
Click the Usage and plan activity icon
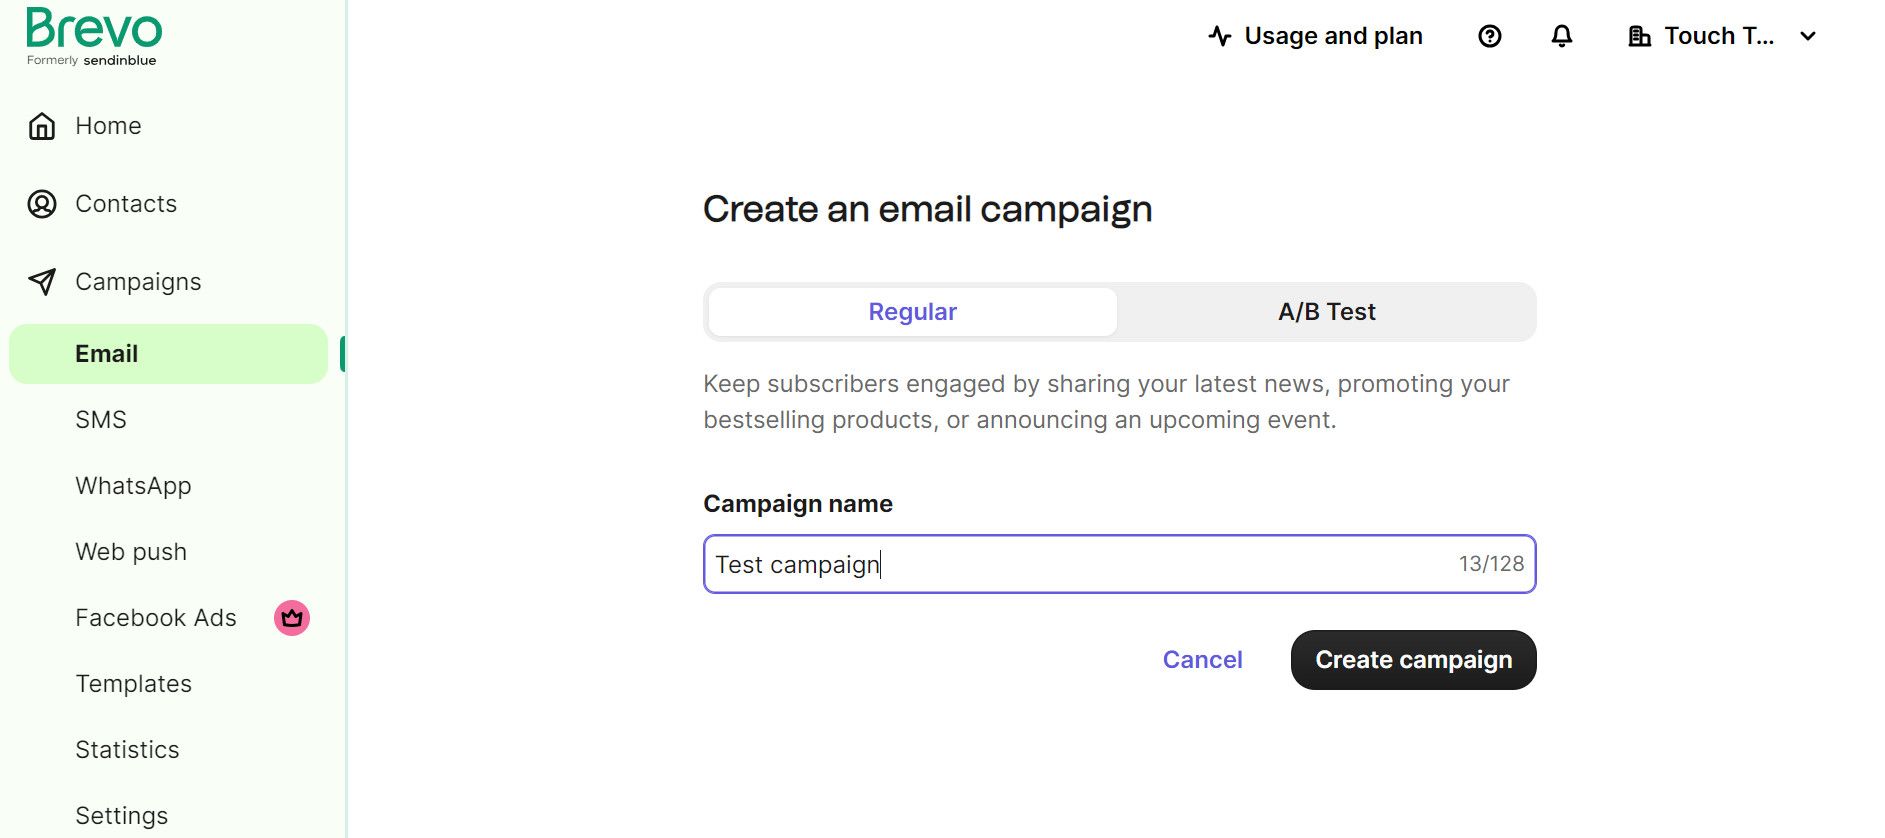click(1219, 36)
